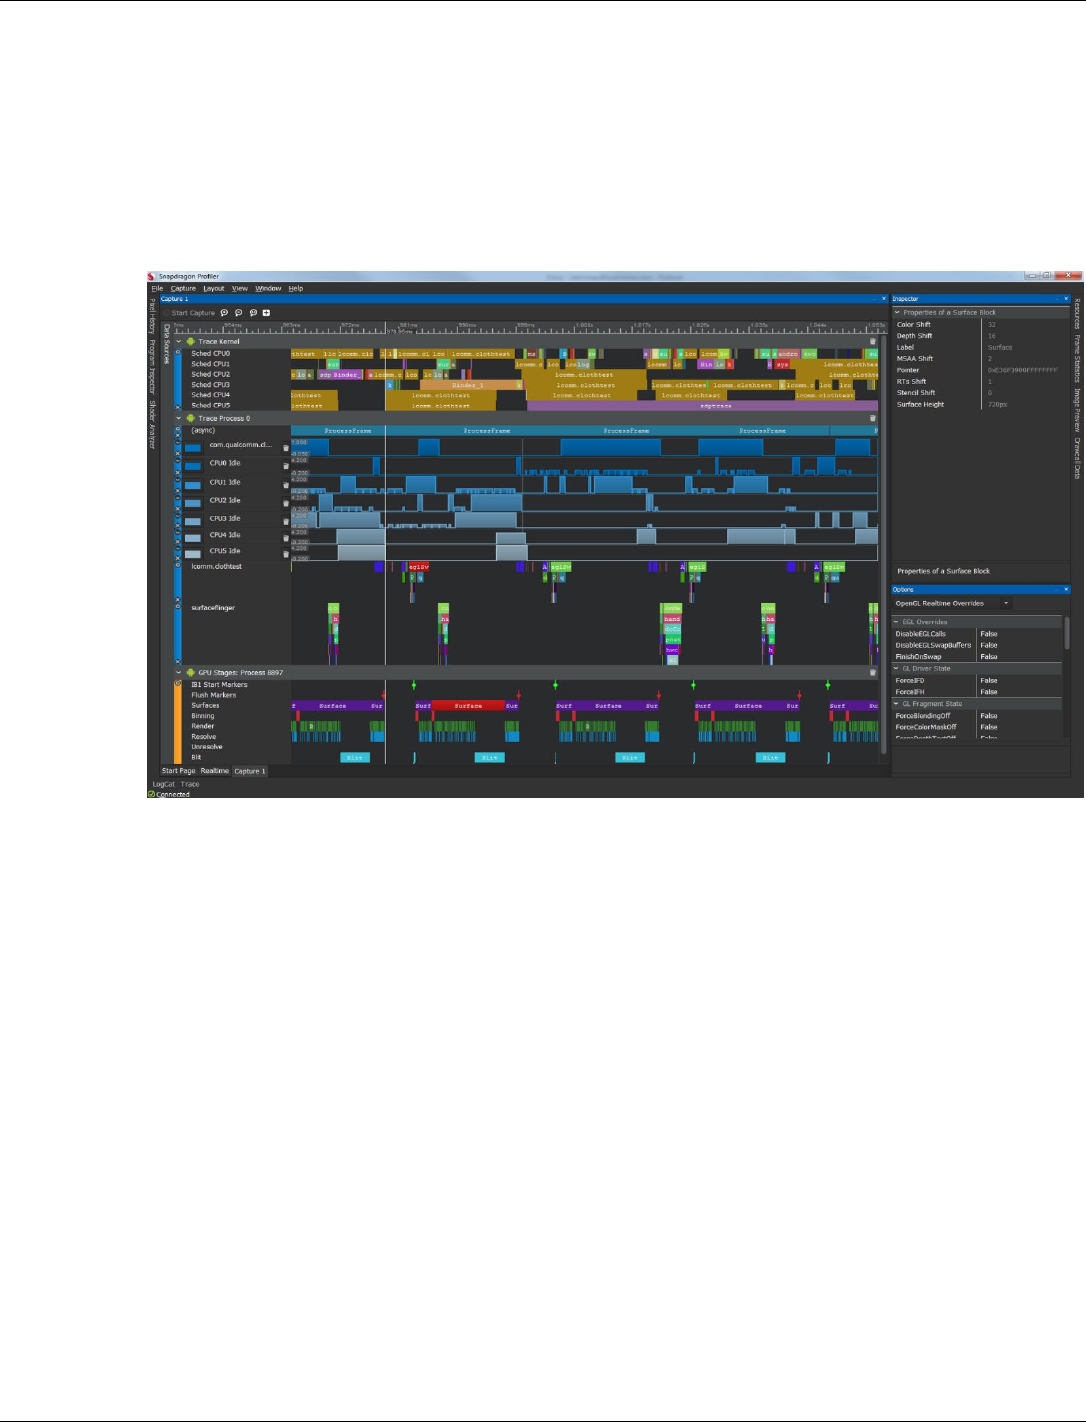Click the sdptrace block on Sched CPU5
The width and height of the screenshot is (1086, 1422).
pos(702,406)
